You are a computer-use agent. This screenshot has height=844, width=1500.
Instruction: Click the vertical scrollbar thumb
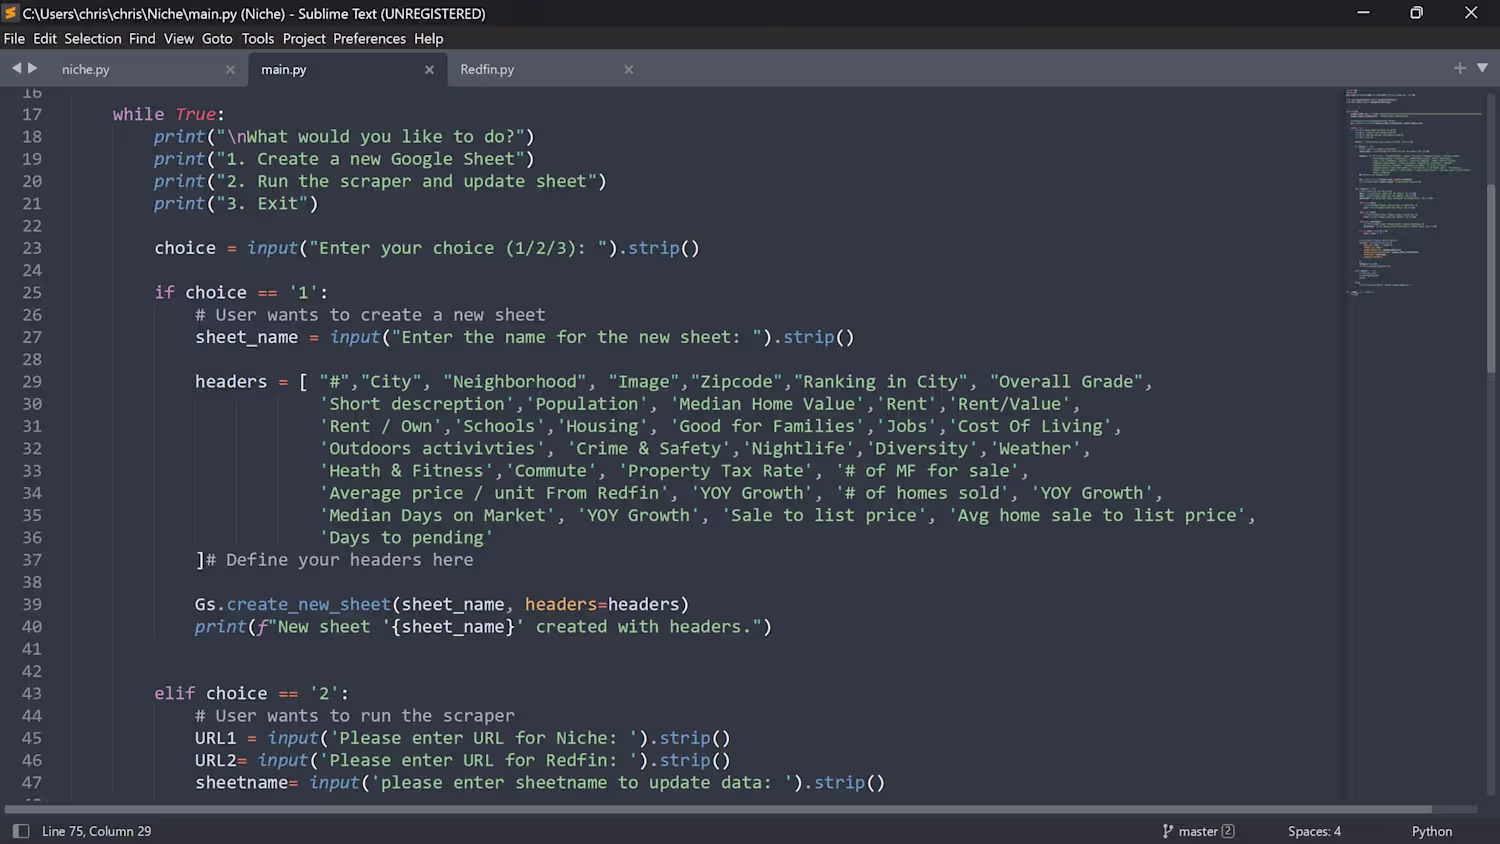tap(1492, 278)
